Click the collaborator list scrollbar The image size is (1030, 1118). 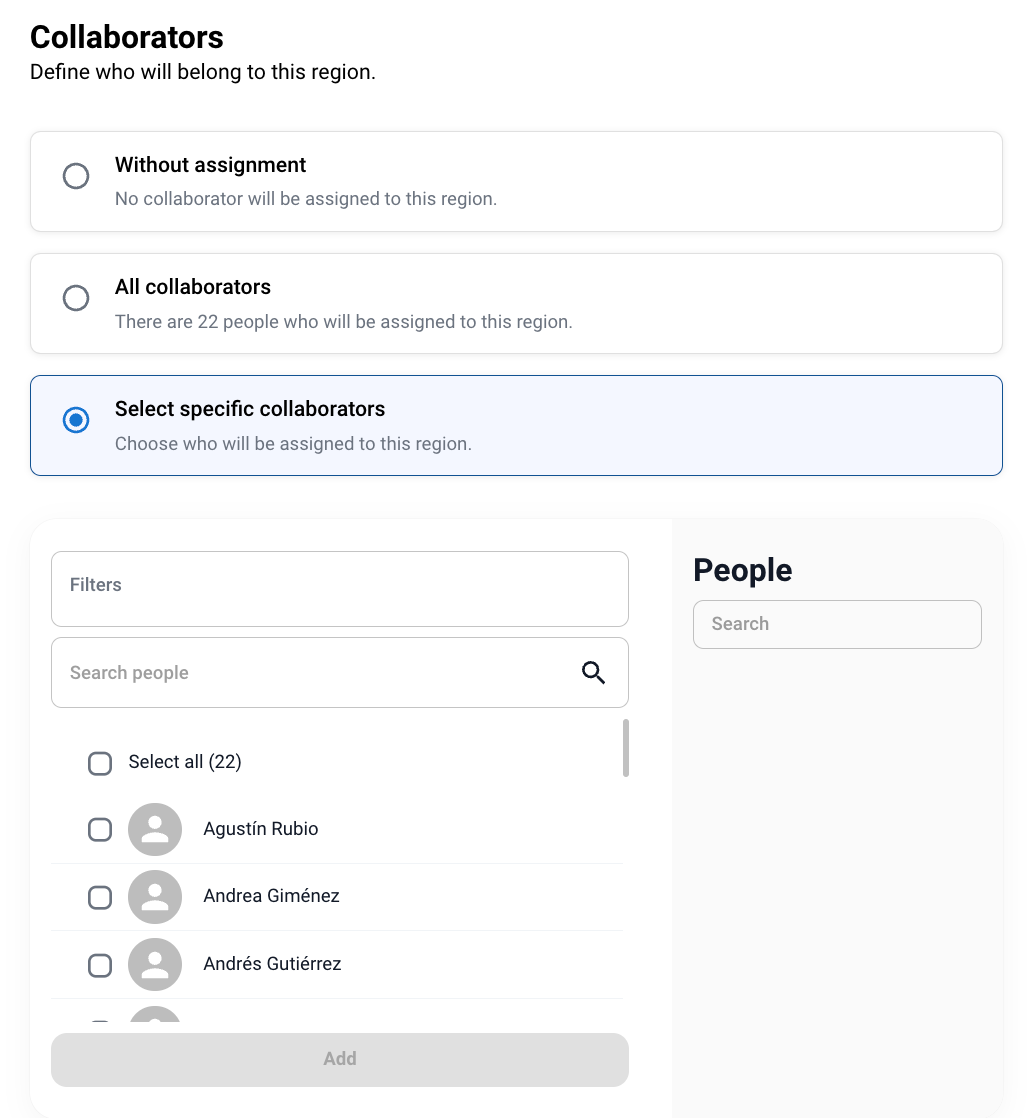(x=626, y=748)
